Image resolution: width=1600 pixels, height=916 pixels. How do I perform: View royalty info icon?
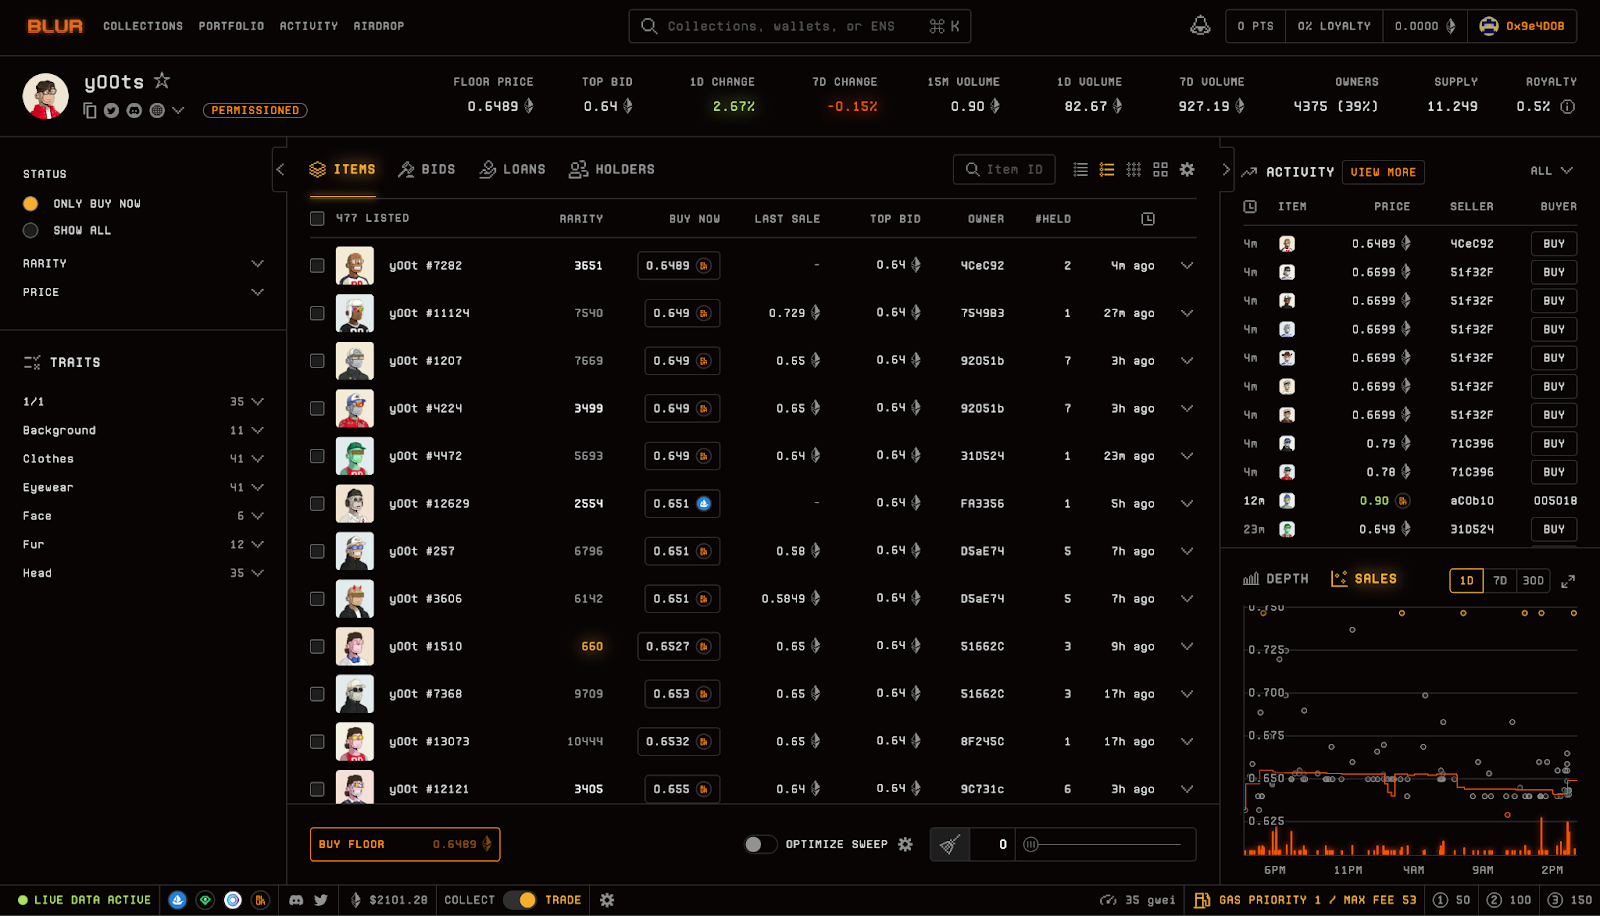(x=1567, y=106)
